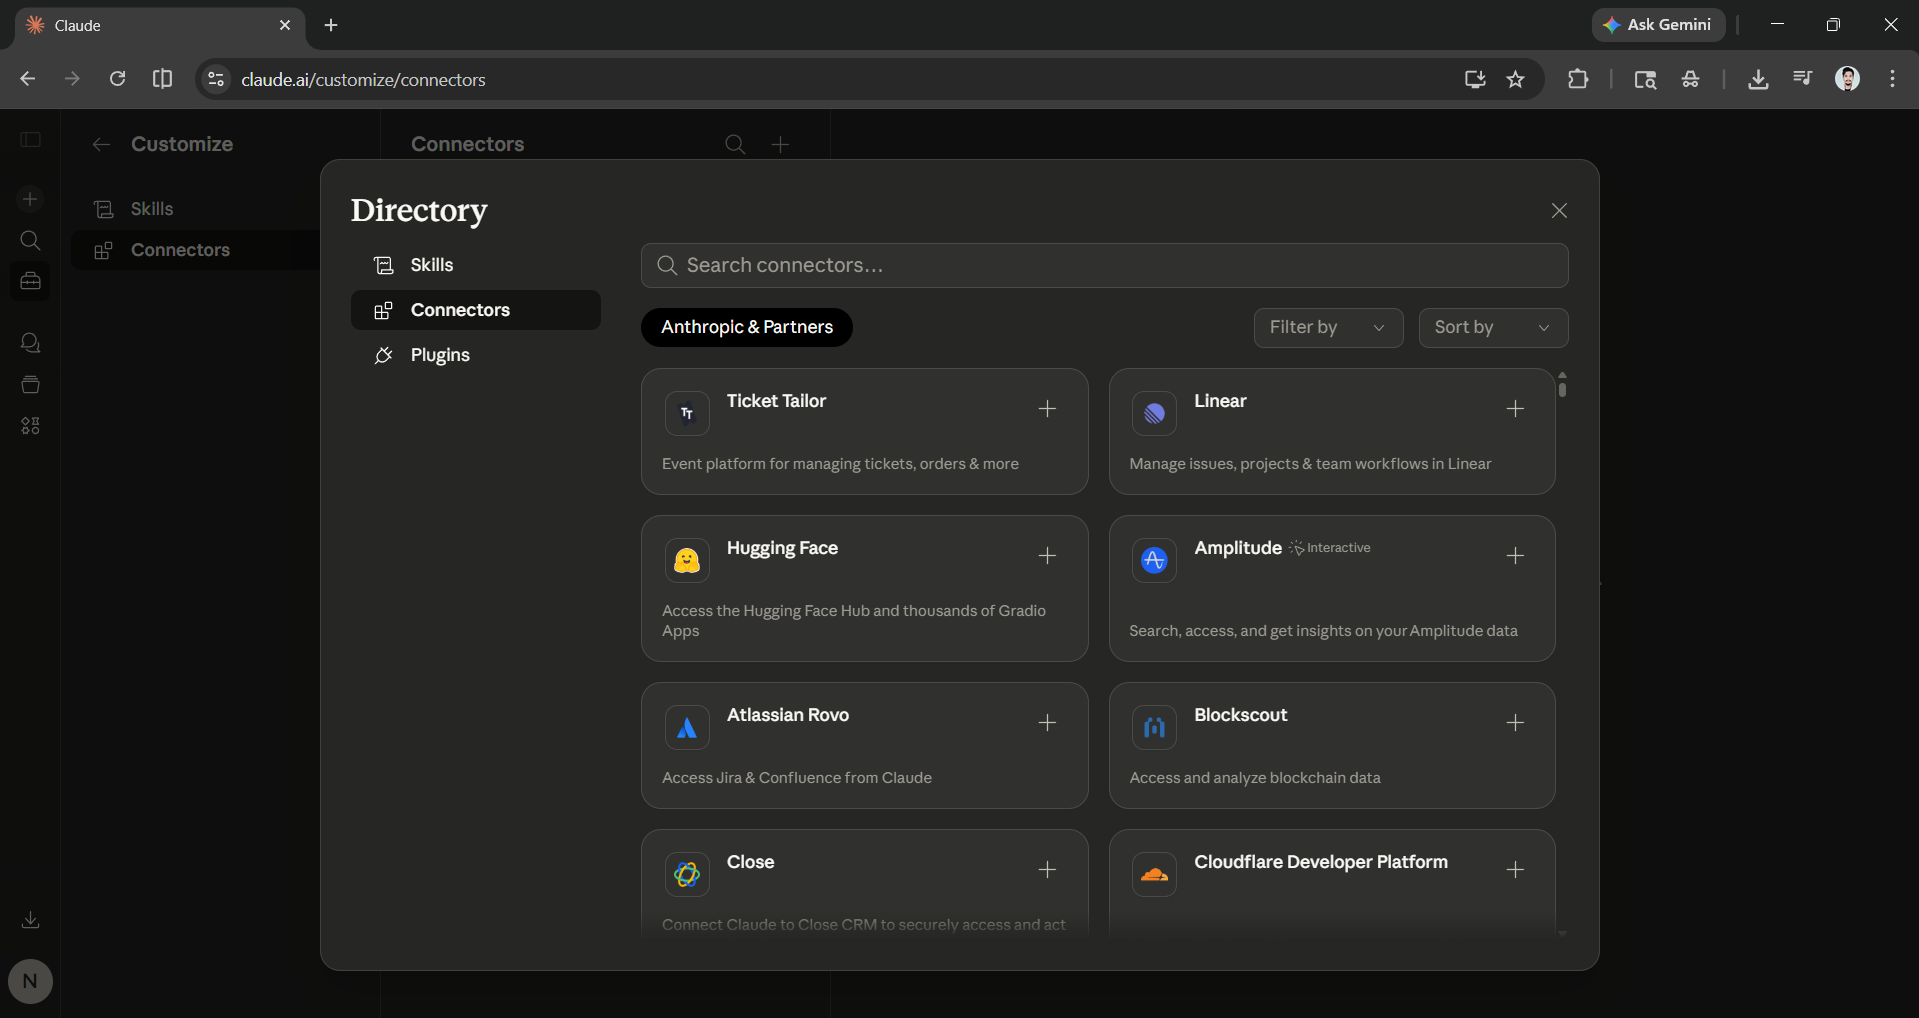Add the Linear connector with its plus button
Image resolution: width=1919 pixels, height=1018 pixels.
1514,409
